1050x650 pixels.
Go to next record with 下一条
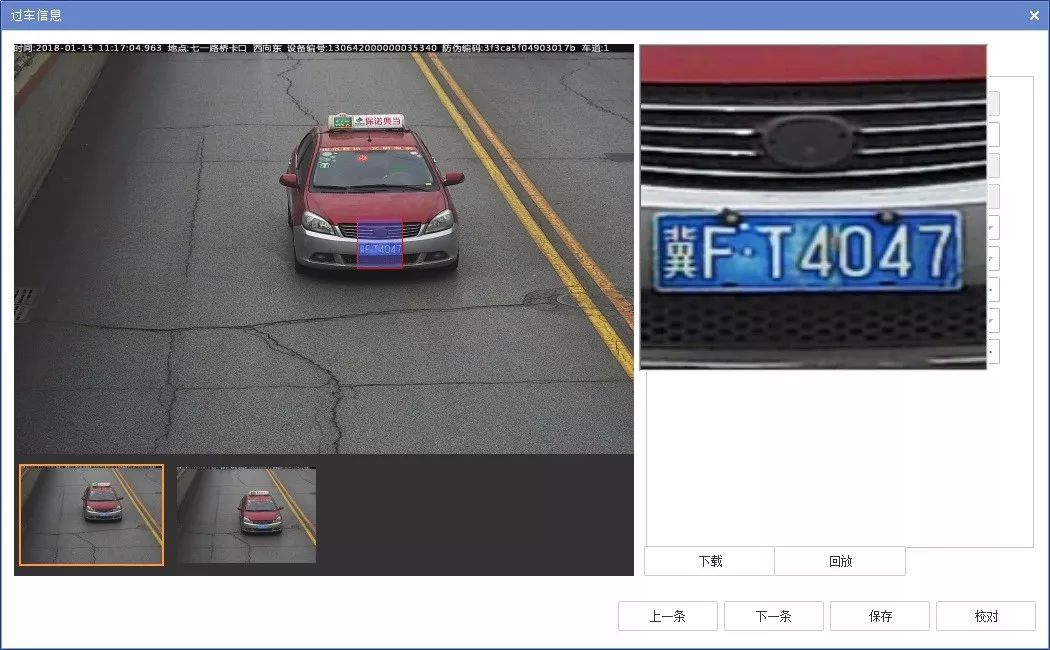pos(773,616)
